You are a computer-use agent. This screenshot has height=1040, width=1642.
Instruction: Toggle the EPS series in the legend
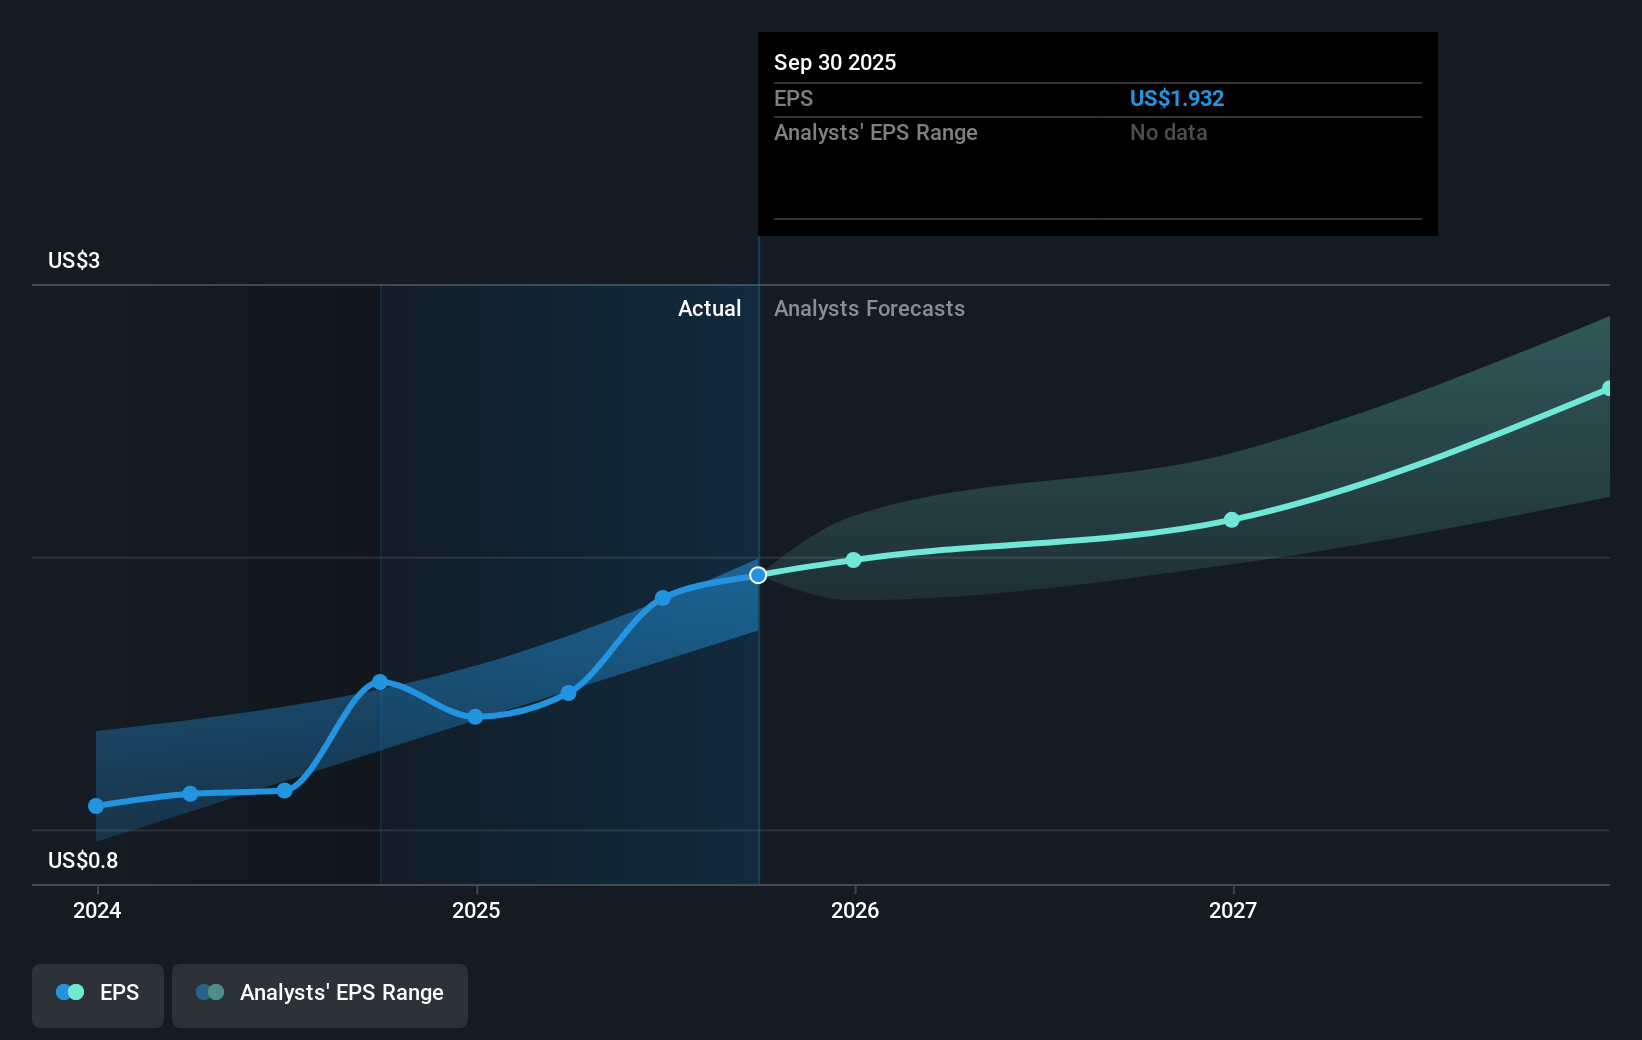(97, 993)
